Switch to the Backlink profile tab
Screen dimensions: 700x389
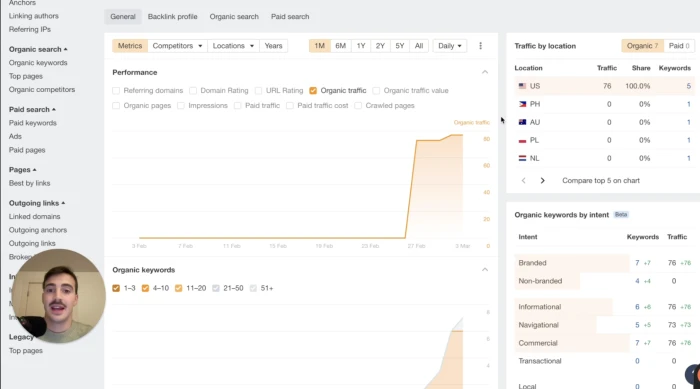coord(172,17)
